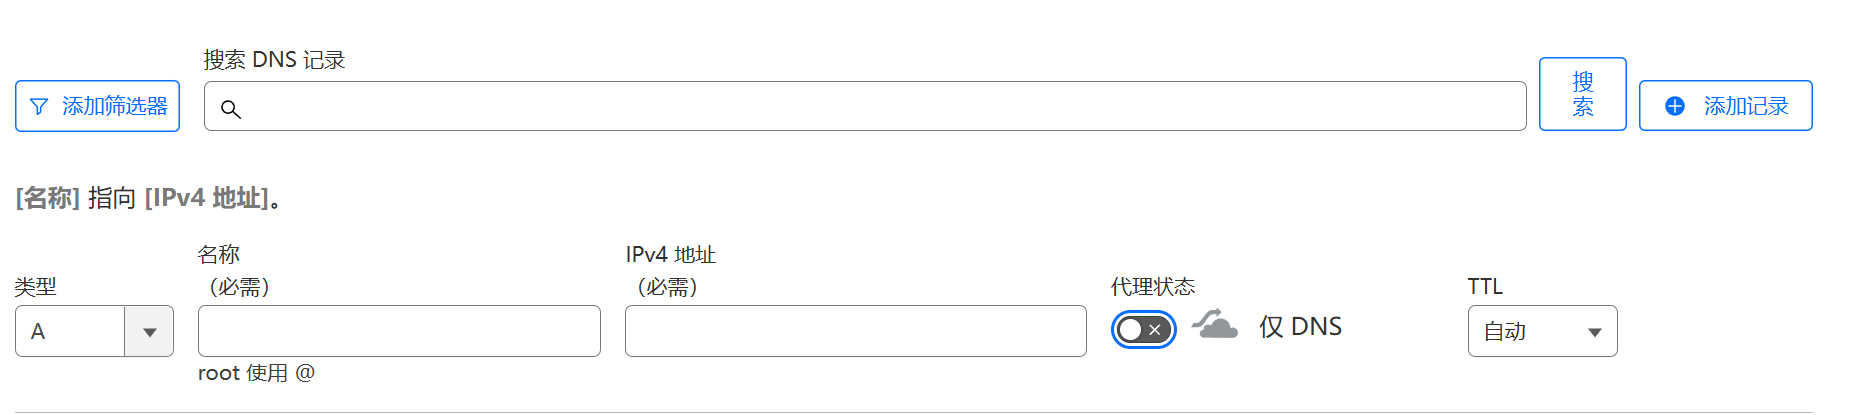Click the grey cloud proxy status icon
Viewport: 1852px width, 415px height.
[1215, 325]
